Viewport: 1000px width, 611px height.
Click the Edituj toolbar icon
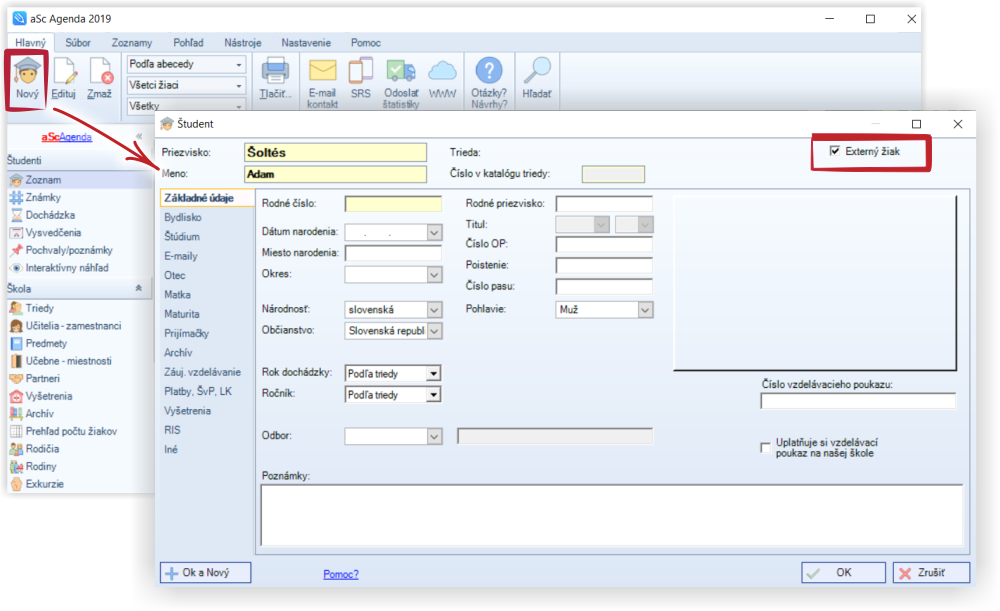coord(64,78)
